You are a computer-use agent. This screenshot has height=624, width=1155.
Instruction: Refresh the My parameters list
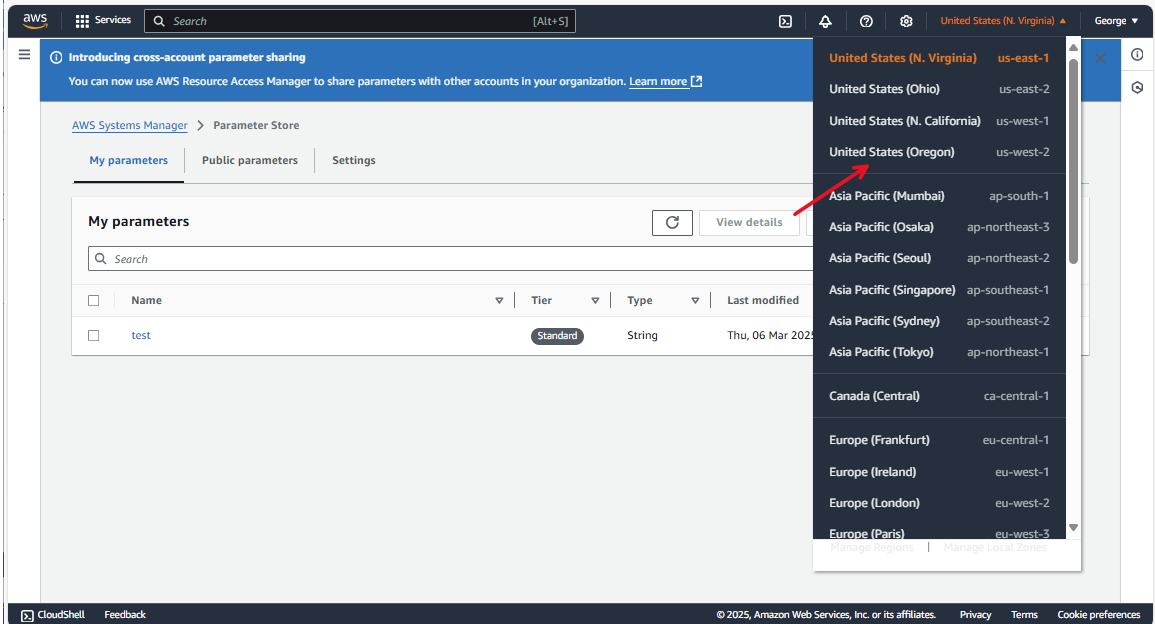tap(672, 222)
